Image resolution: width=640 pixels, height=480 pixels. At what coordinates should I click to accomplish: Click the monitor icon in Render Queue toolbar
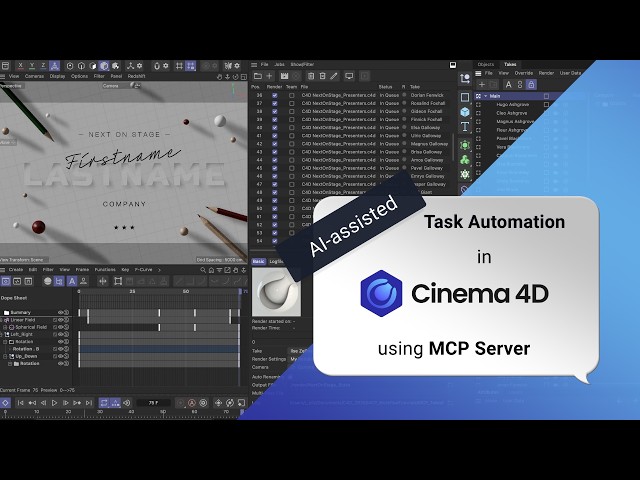click(349, 76)
